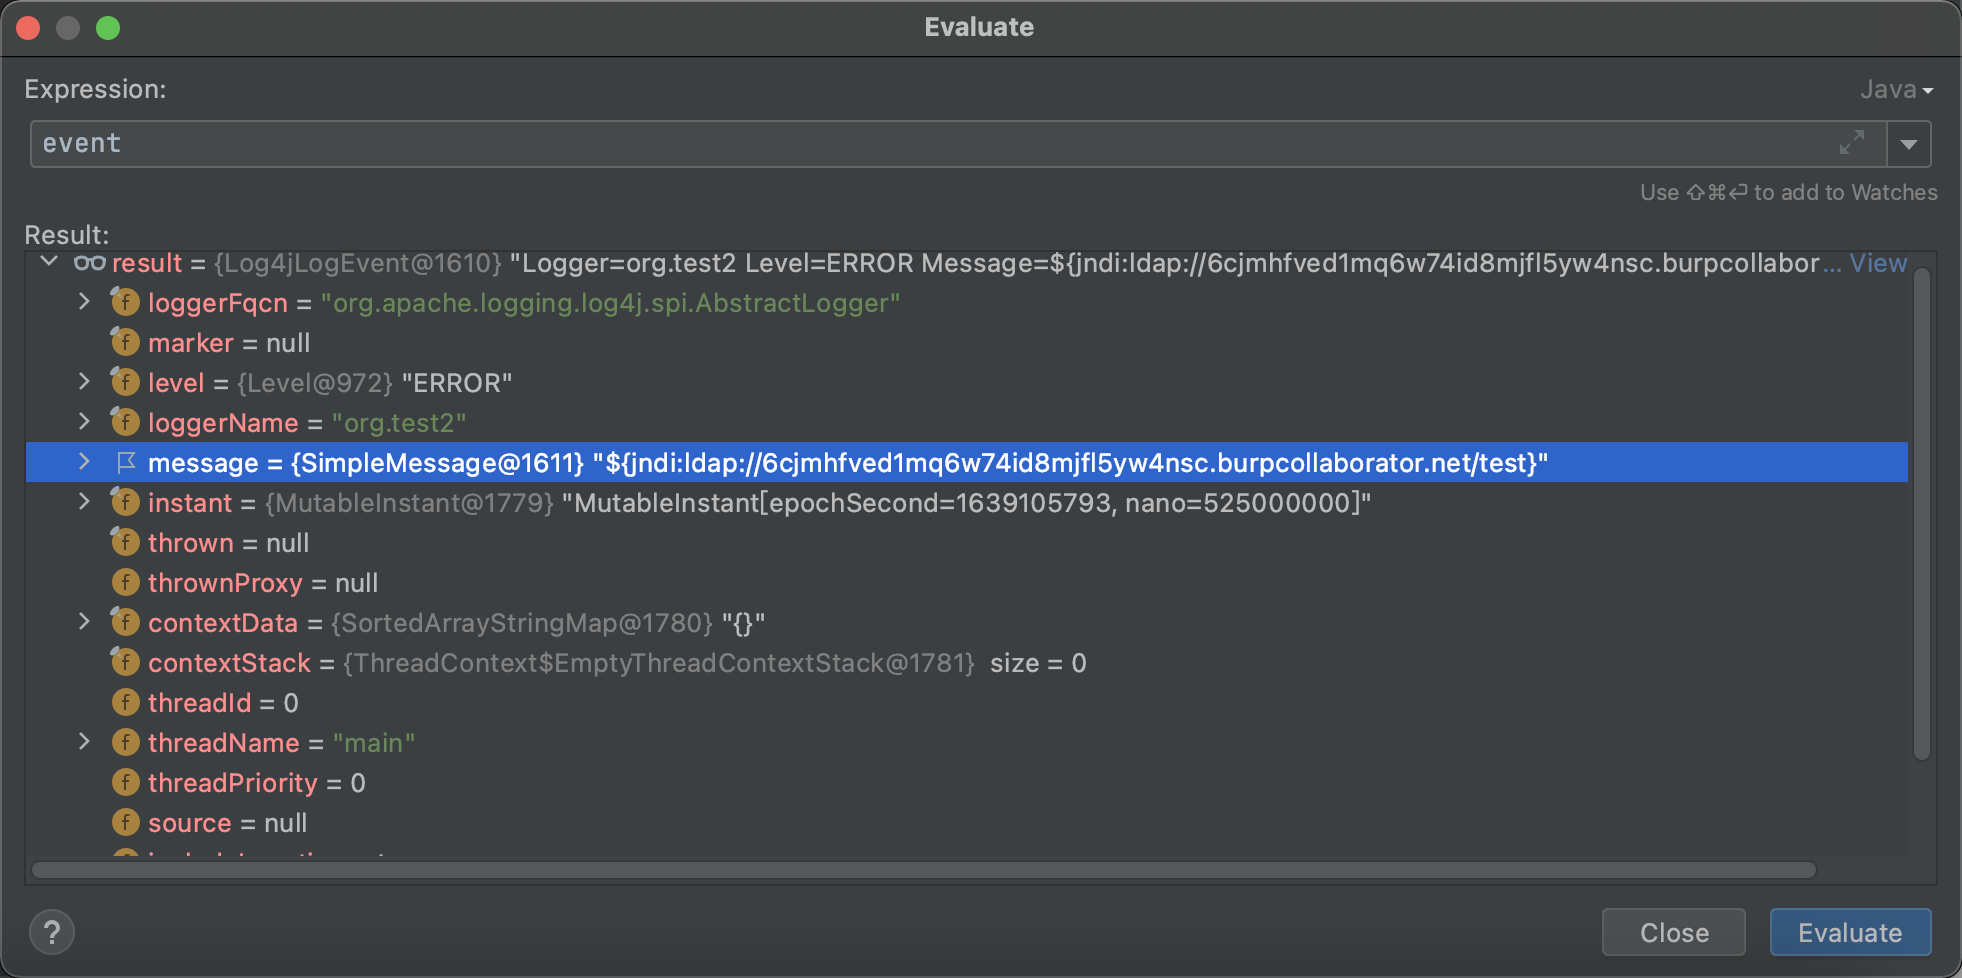Image resolution: width=1962 pixels, height=978 pixels.
Task: Select the level "ERROR" value text
Action: tap(457, 383)
